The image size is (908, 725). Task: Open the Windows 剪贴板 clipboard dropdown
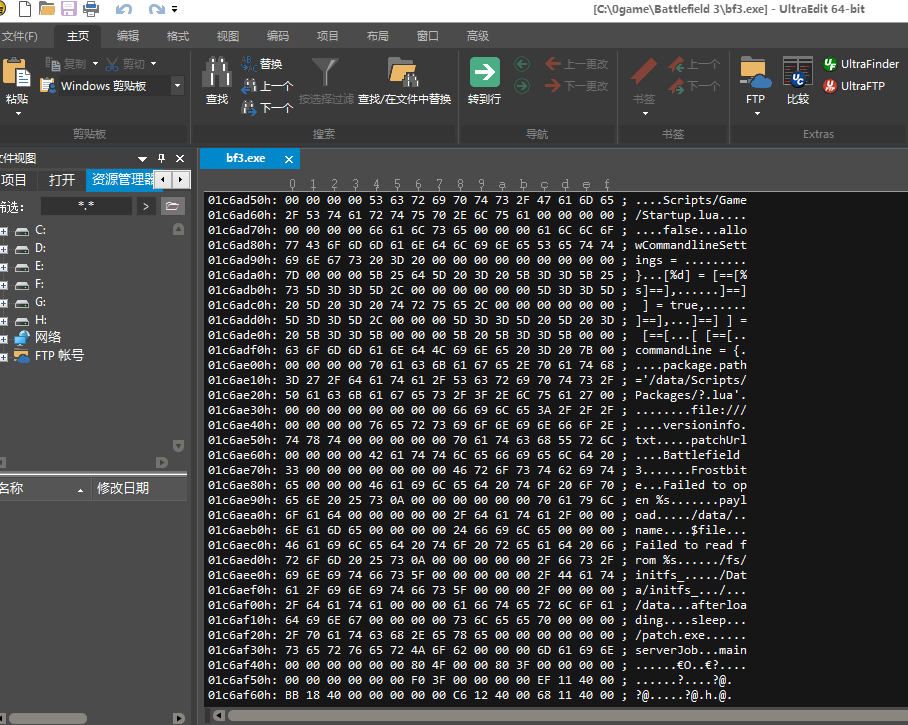click(178, 86)
